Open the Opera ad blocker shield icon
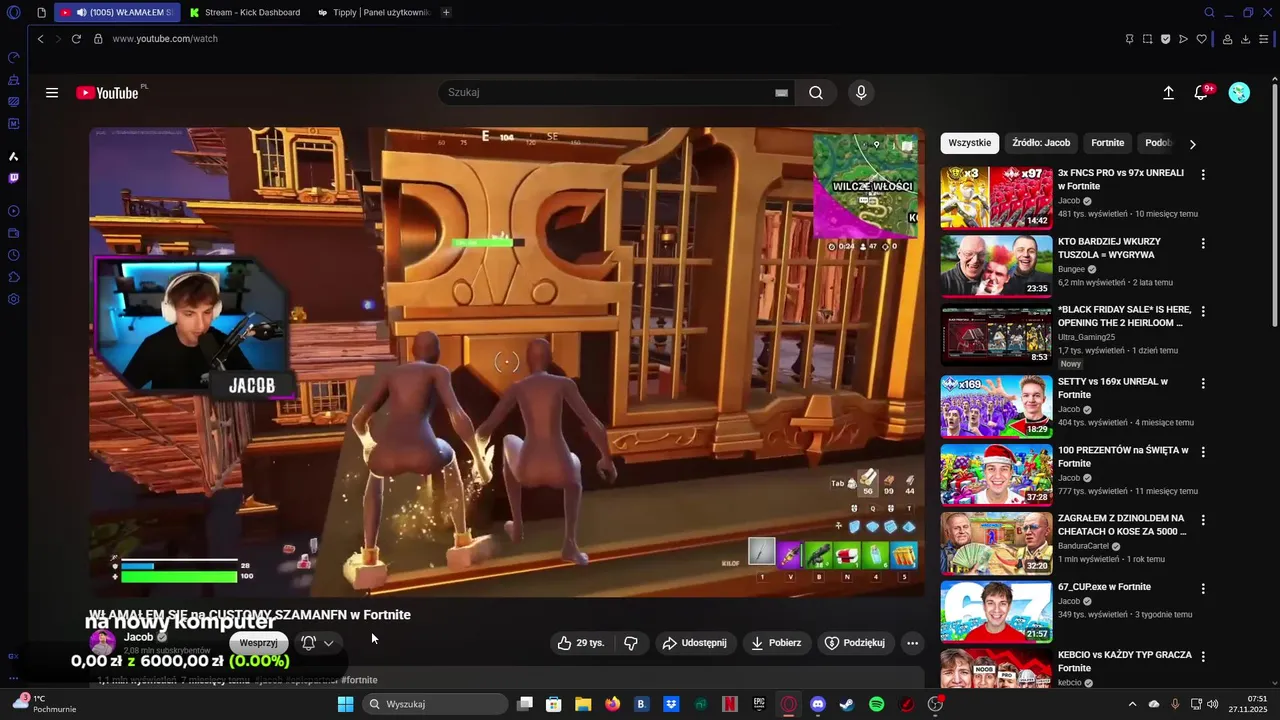Image resolution: width=1280 pixels, height=720 pixels. 1165,39
